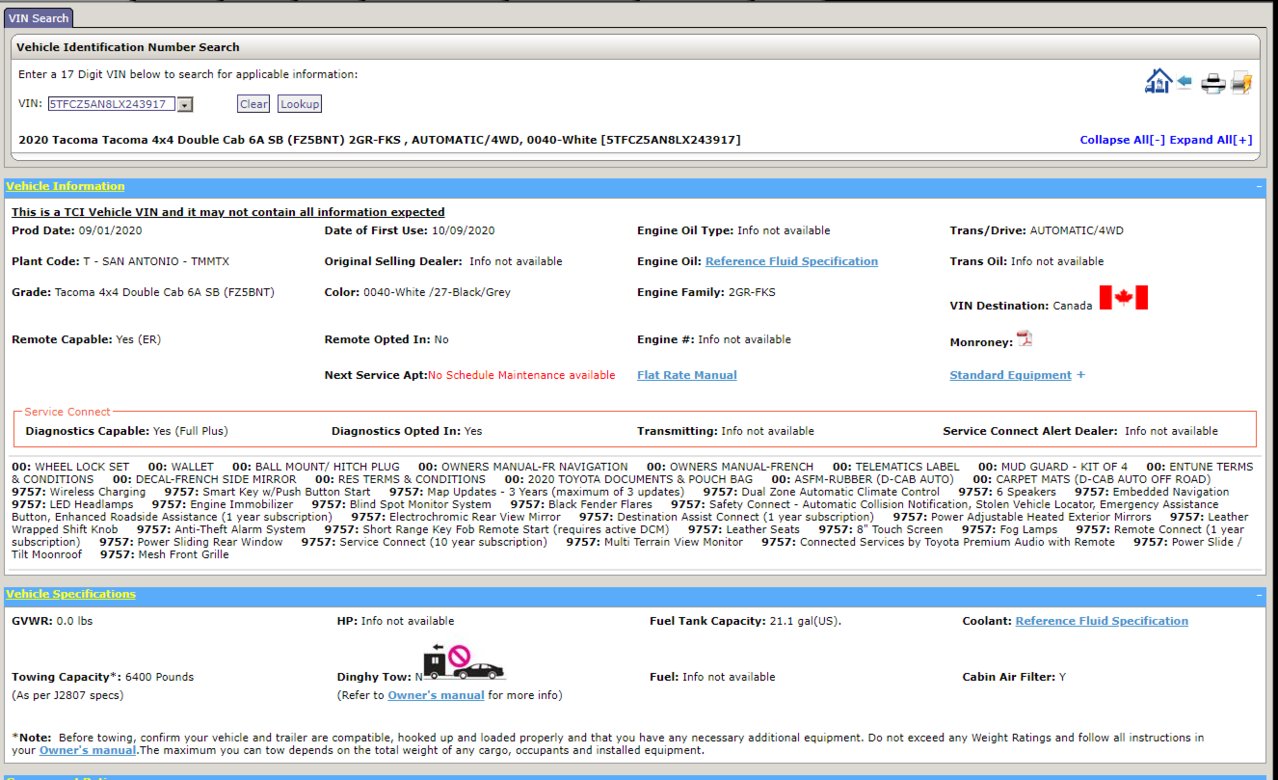Screen dimensions: 1278x780
Task: Select the TCI Vehicle VIN warning text
Action: pyautogui.click(x=228, y=212)
